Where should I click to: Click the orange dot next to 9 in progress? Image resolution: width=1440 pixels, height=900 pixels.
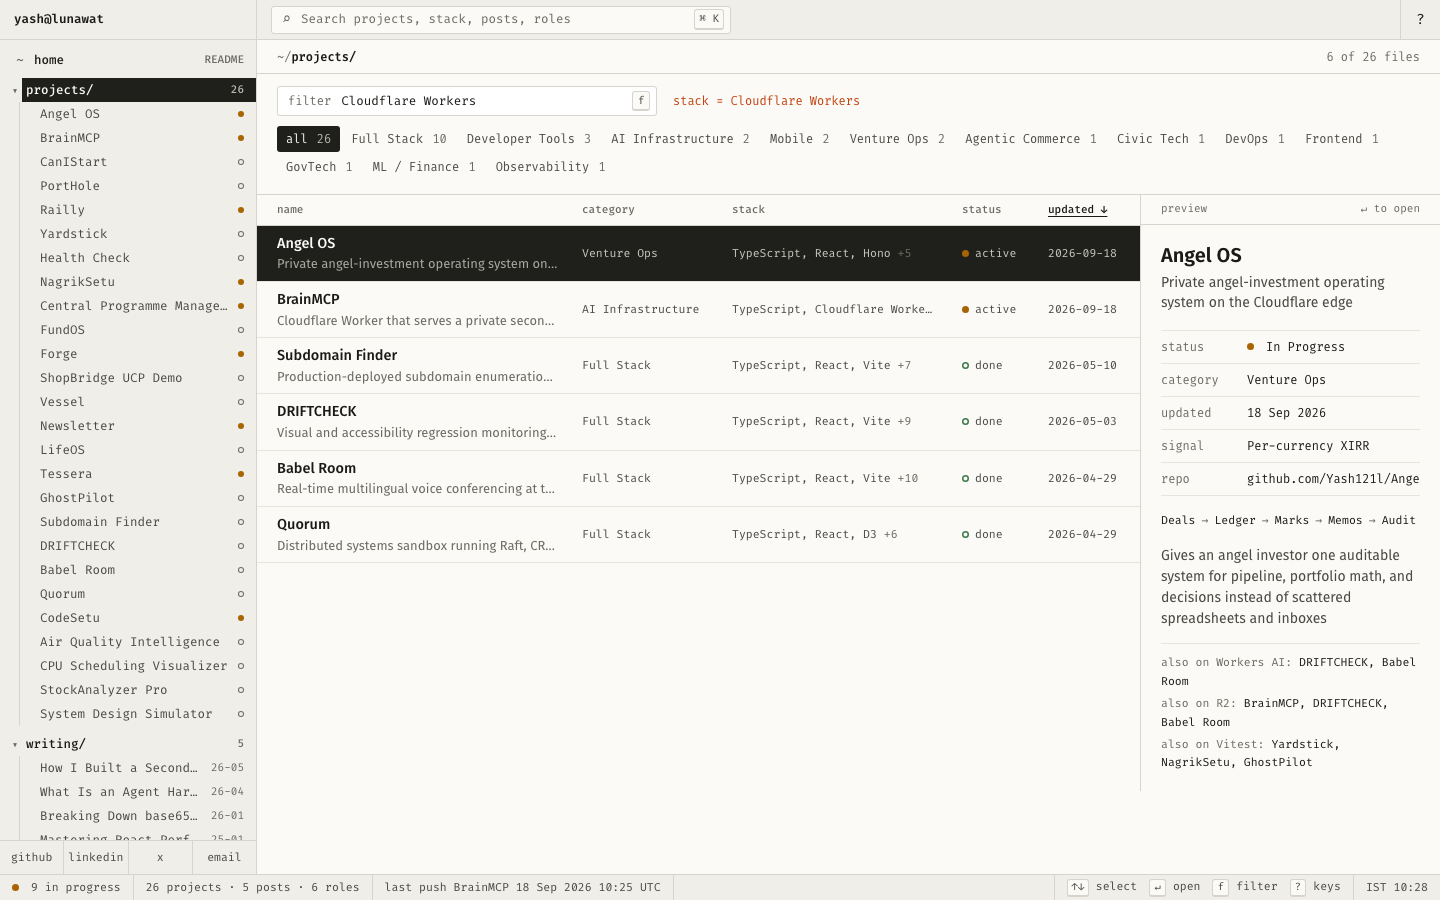pyautogui.click(x=15, y=887)
